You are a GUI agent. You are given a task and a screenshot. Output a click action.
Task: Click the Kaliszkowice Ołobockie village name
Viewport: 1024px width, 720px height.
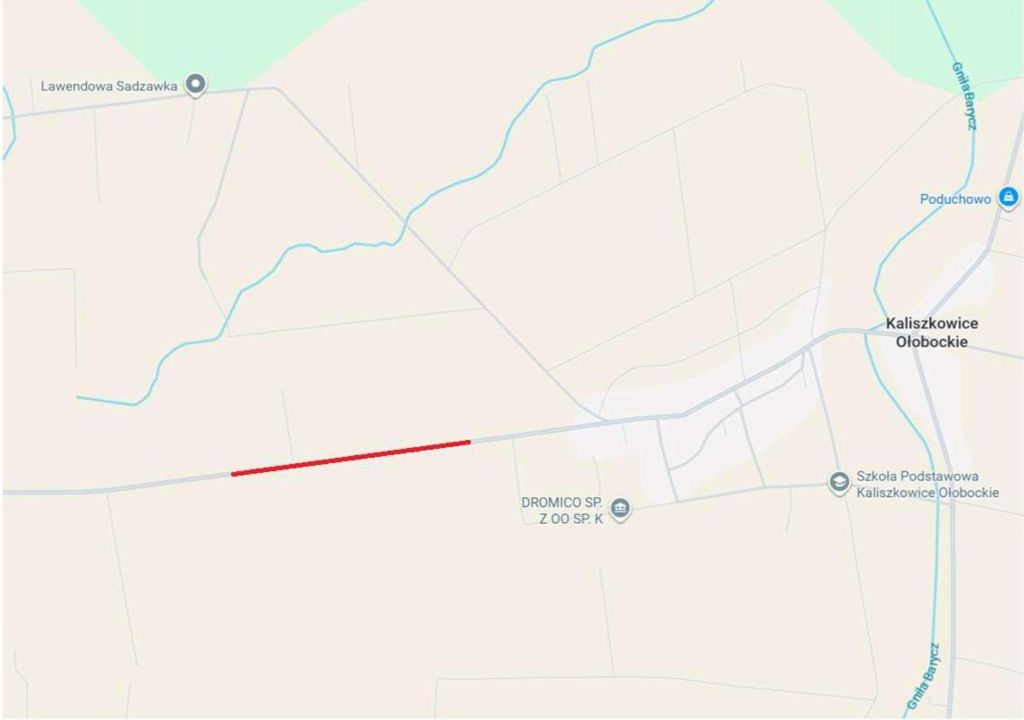pos(932,332)
